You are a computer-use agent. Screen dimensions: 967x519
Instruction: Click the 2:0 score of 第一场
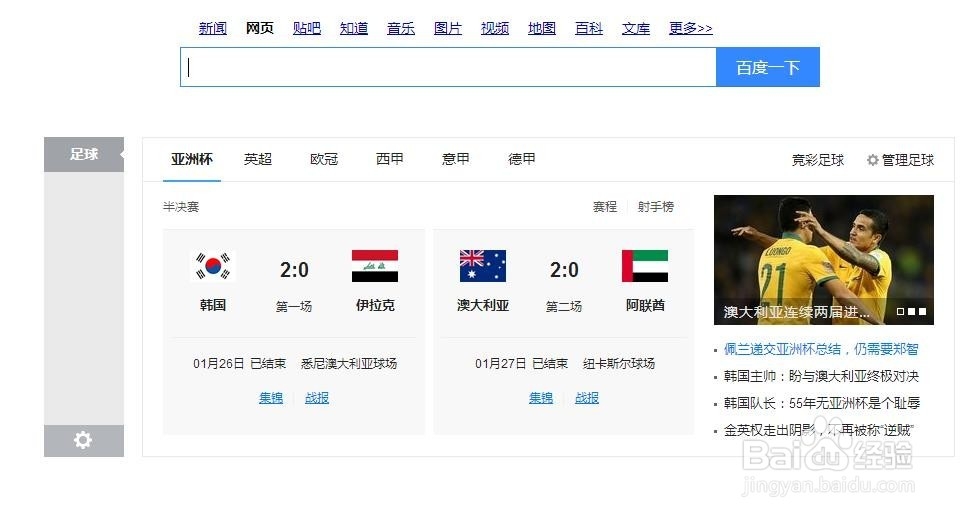coord(294,270)
